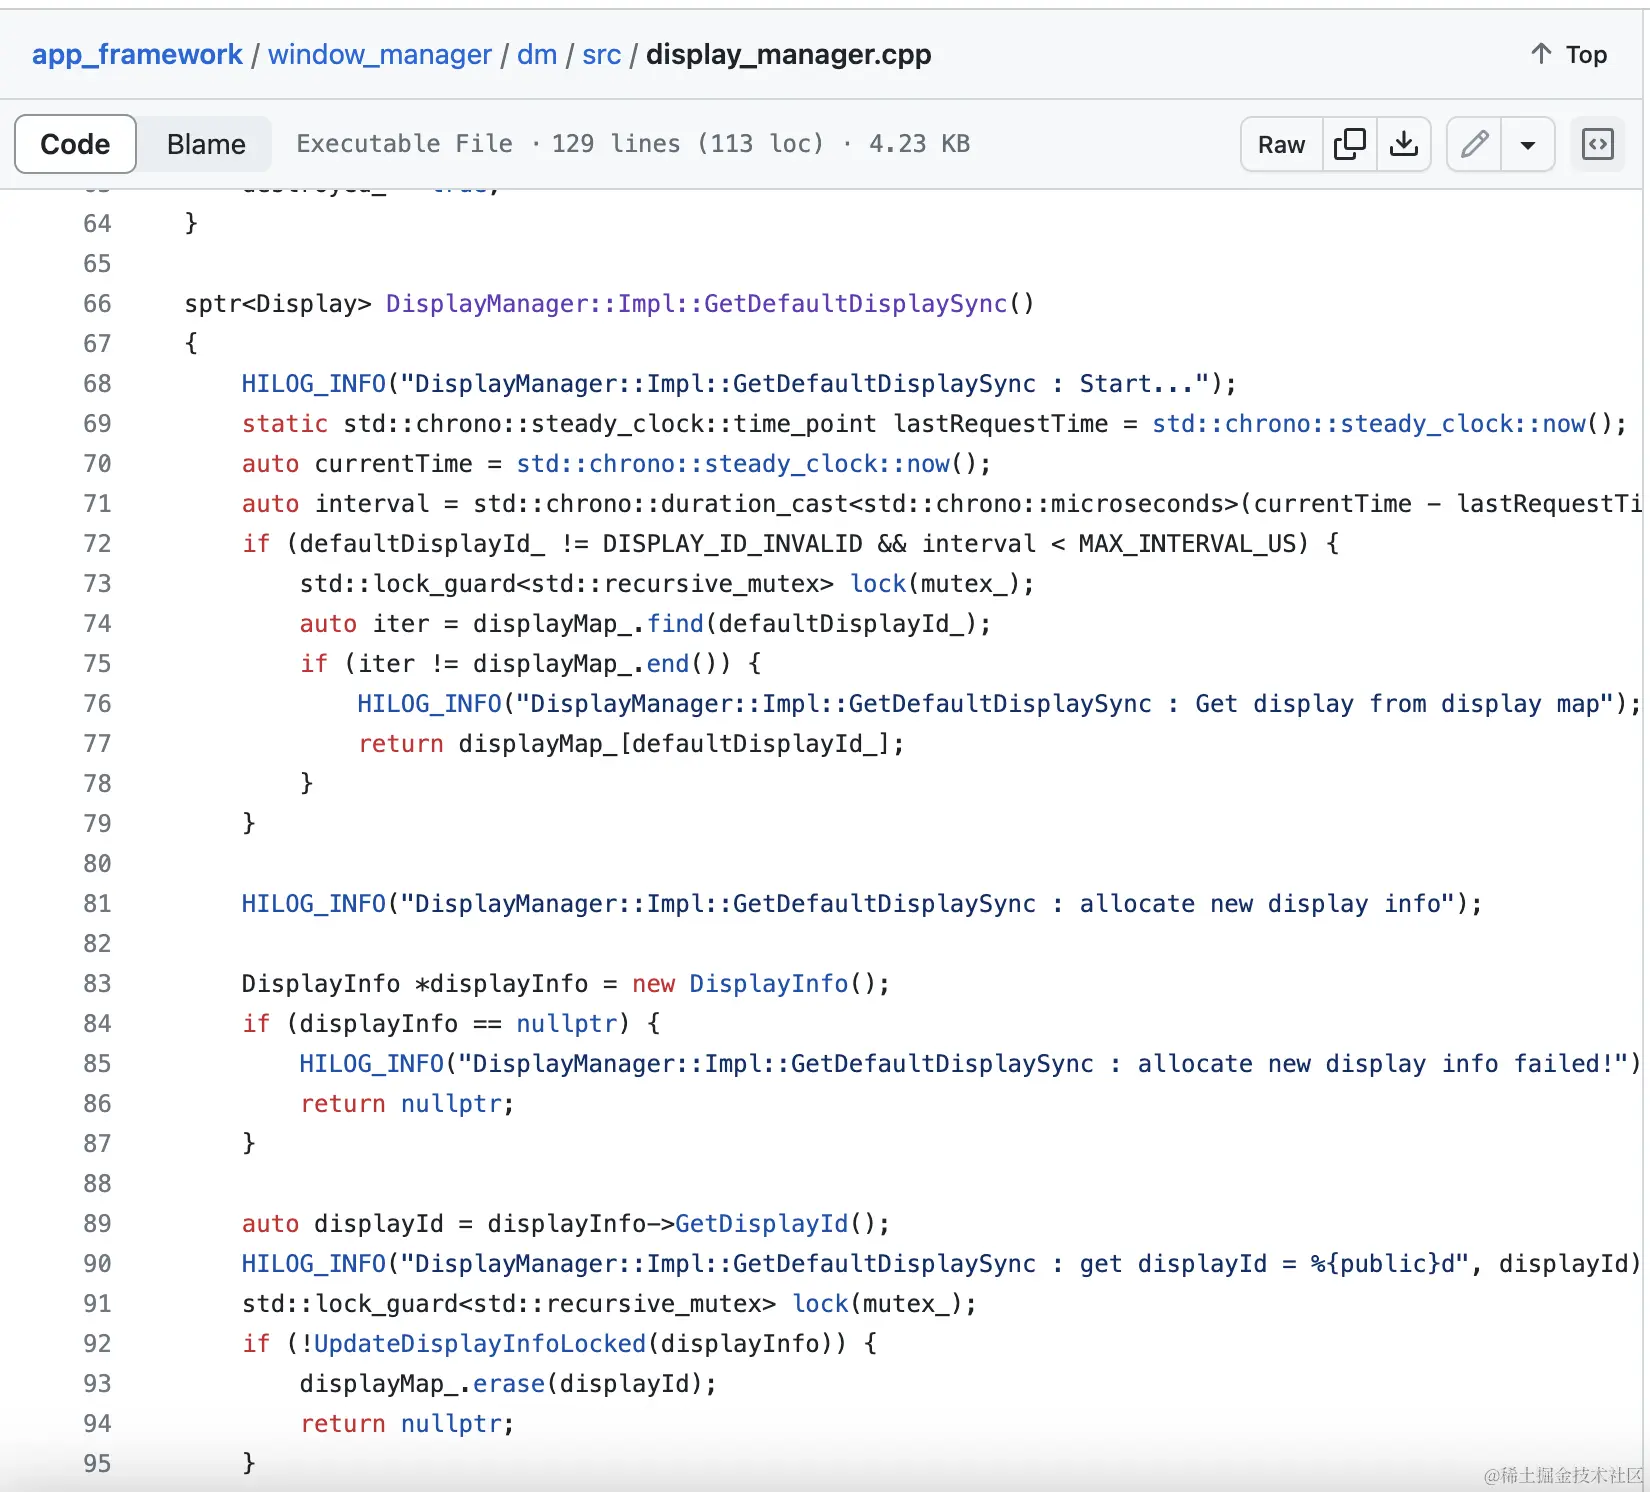Open symbols panel icon
Screen dimensions: 1650x1492
(x=1598, y=144)
